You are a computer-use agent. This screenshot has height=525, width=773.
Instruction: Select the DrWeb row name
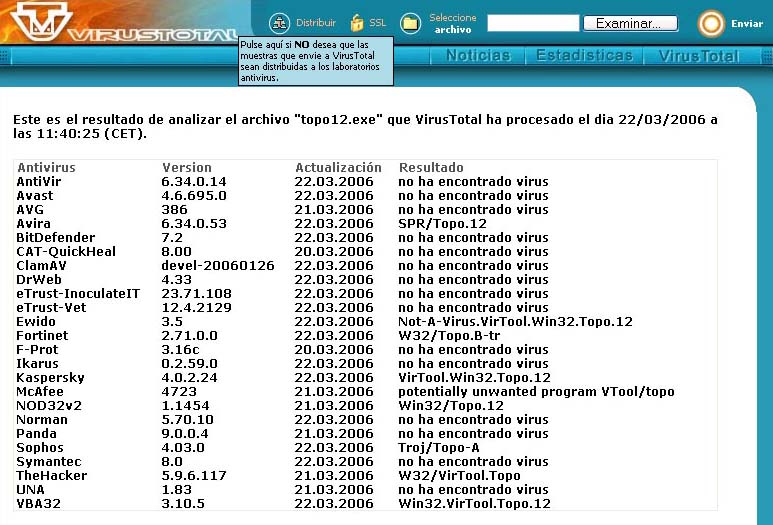point(38,280)
